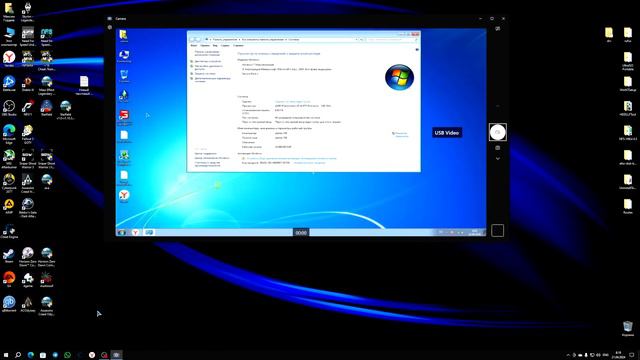Open Yandex browser from the taskbar
This screenshot has width=640, height=360.
pos(92,355)
